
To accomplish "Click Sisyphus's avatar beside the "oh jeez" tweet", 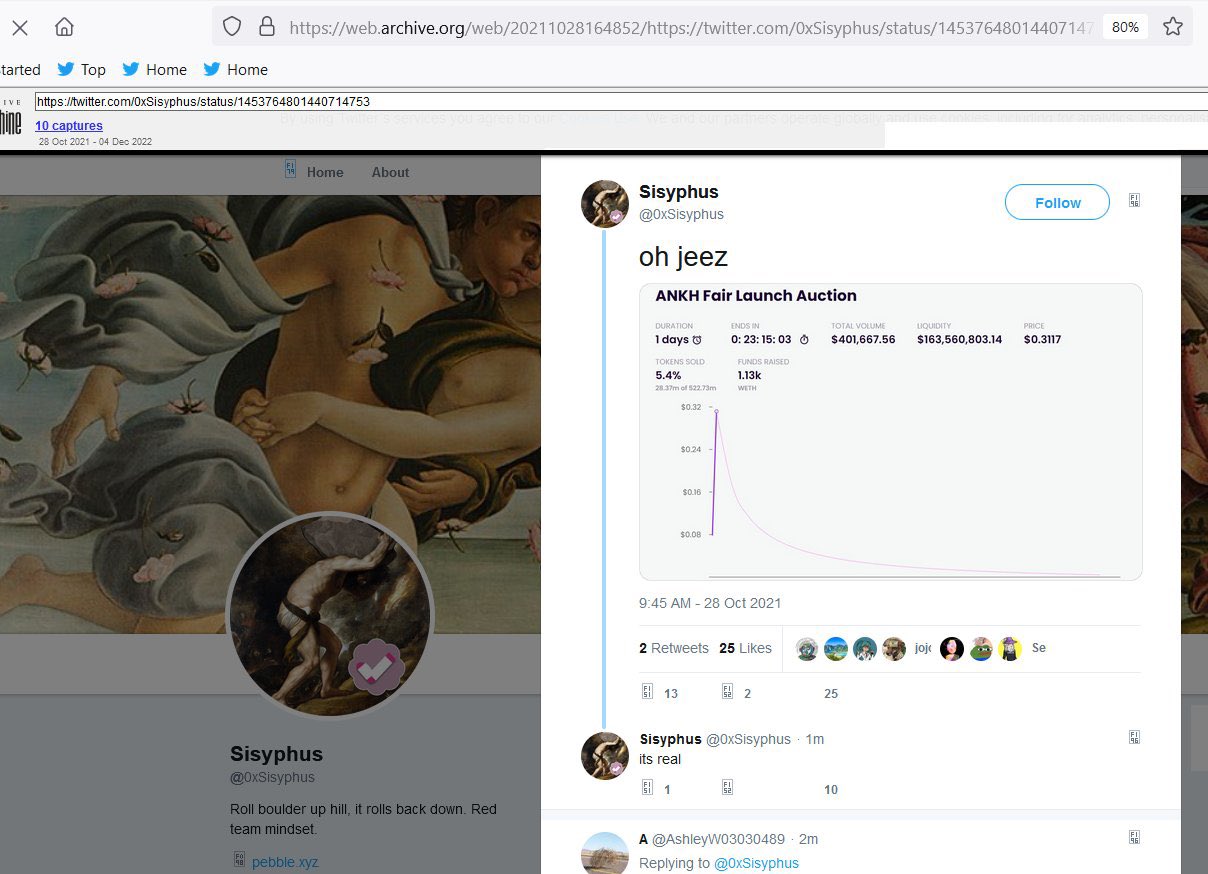I will coord(604,203).
